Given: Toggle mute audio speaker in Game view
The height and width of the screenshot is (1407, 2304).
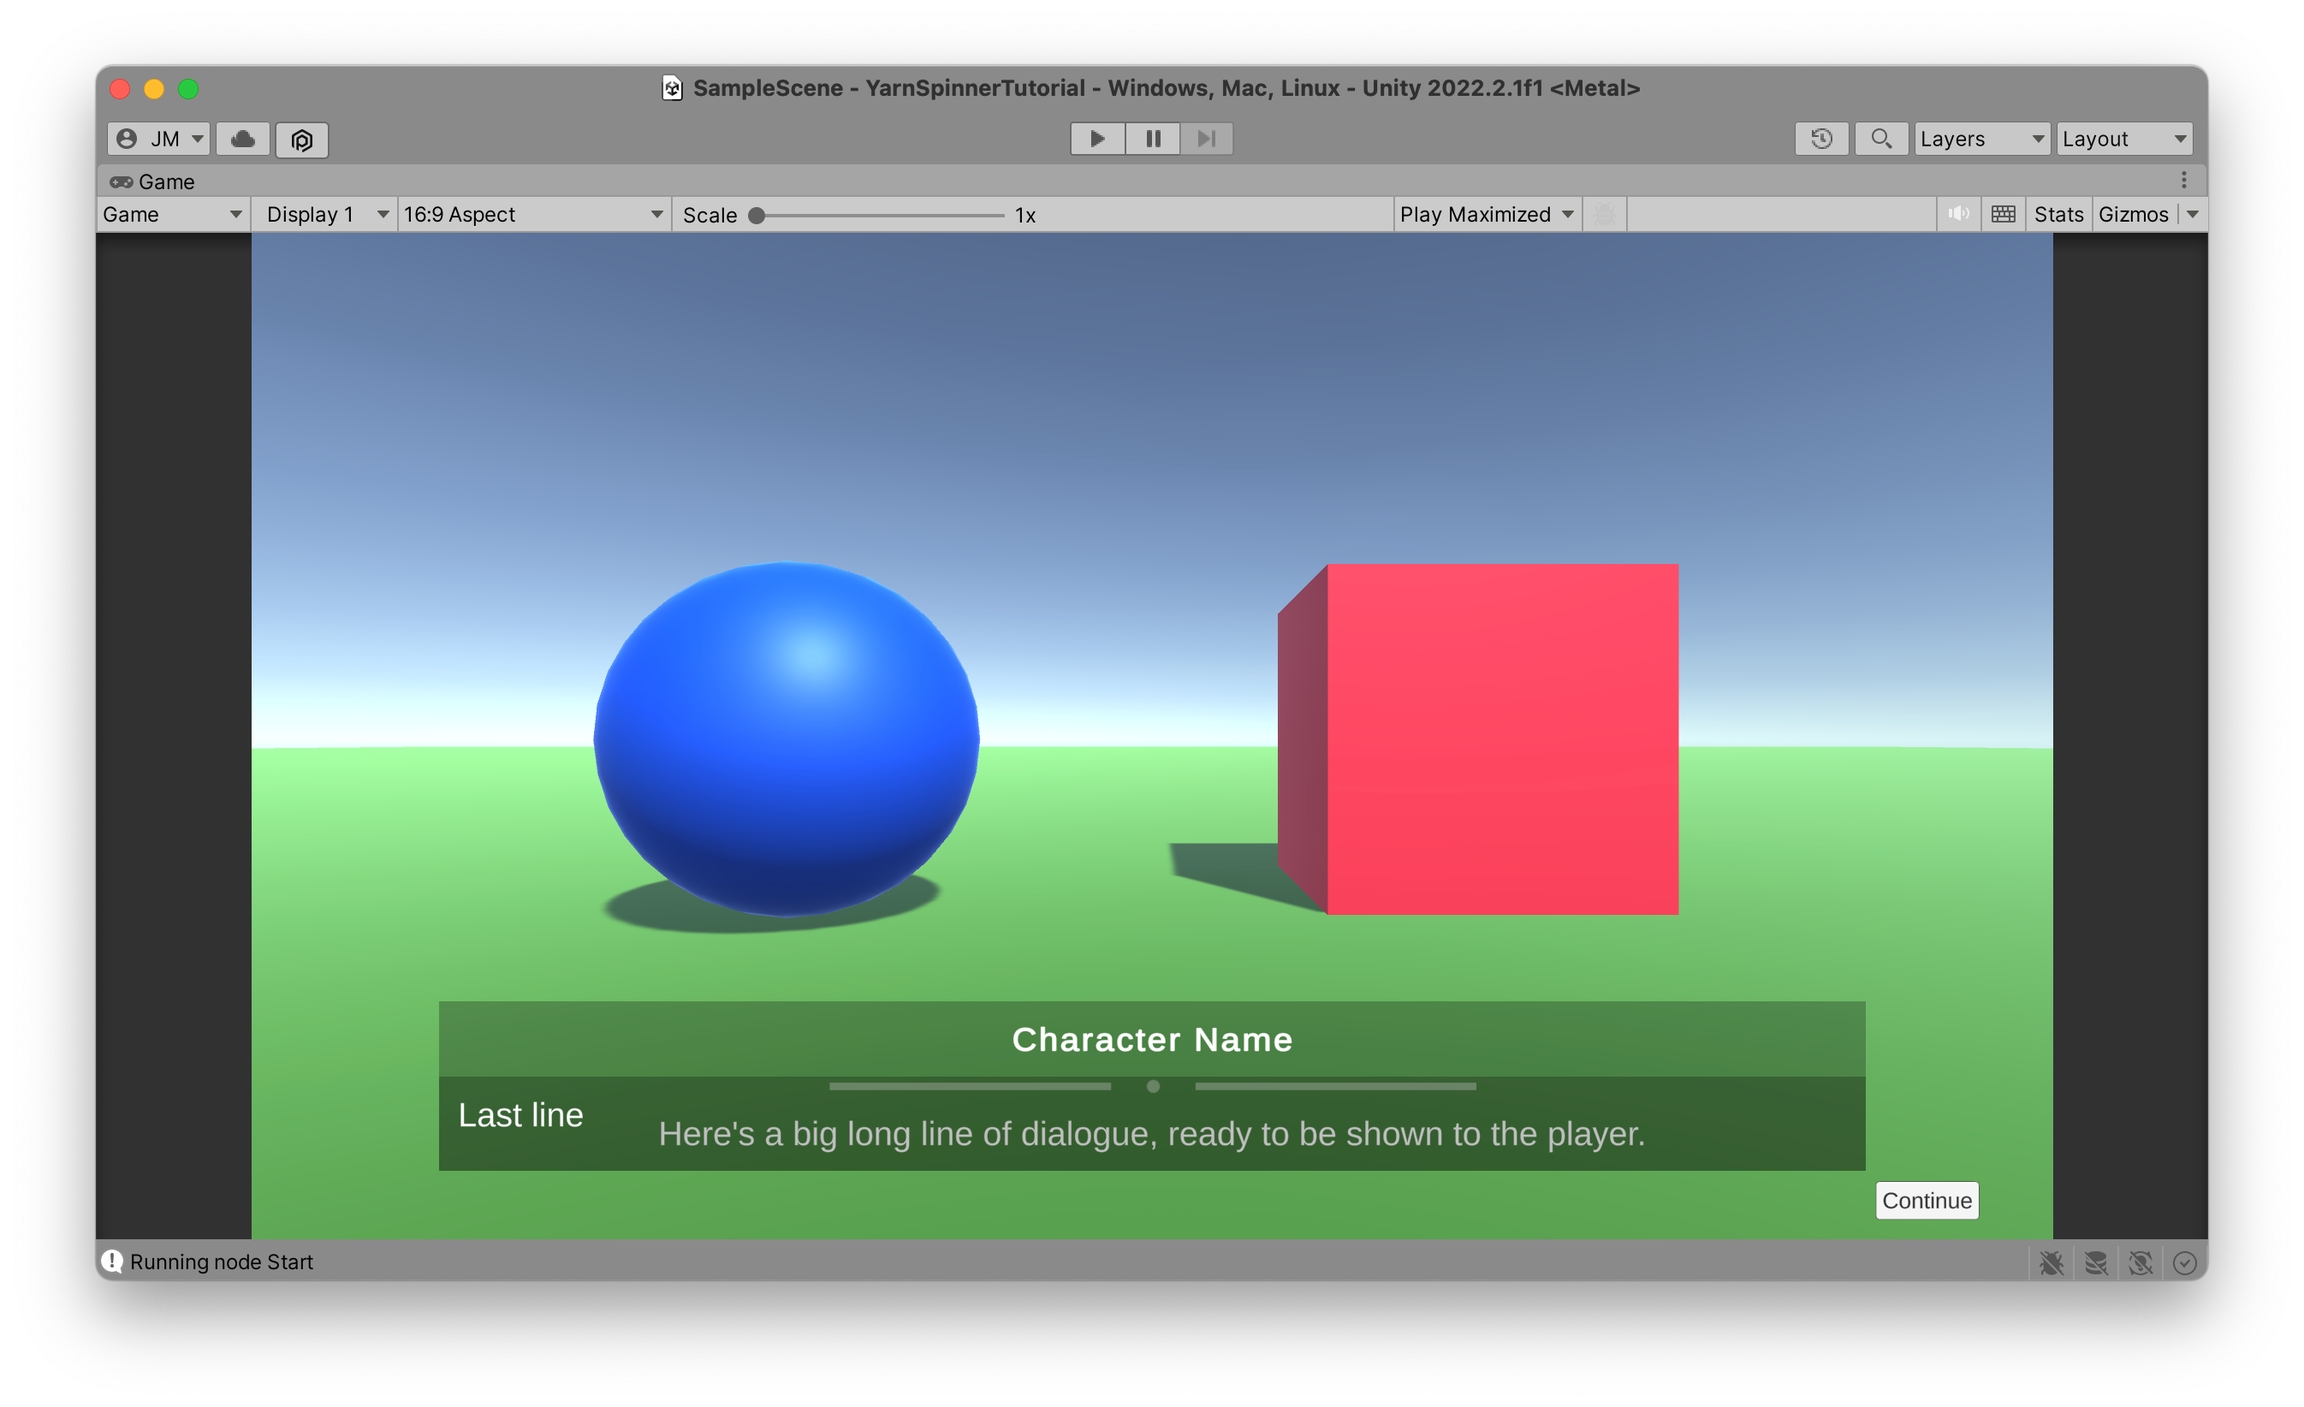Looking at the screenshot, I should [x=1958, y=214].
